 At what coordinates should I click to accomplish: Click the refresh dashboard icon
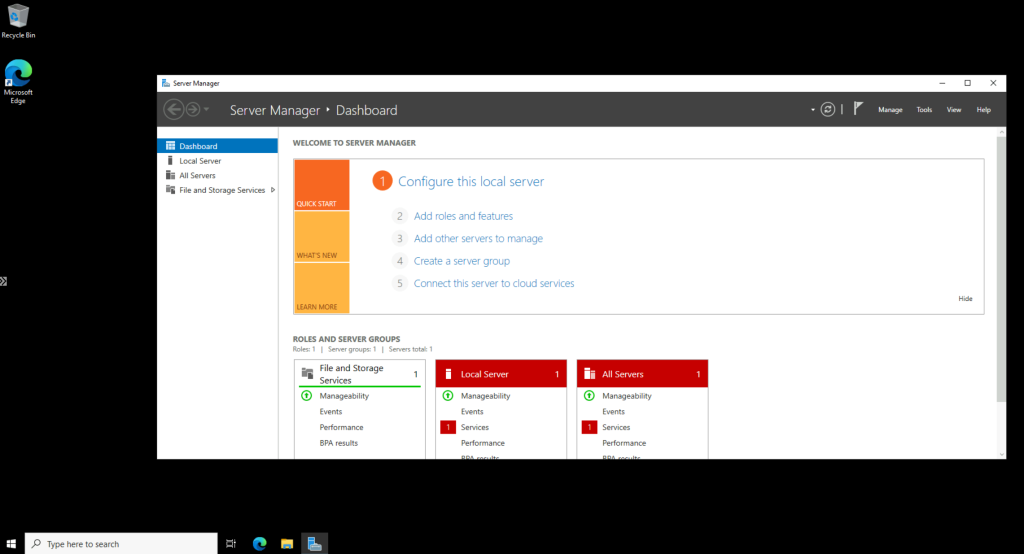pos(827,110)
